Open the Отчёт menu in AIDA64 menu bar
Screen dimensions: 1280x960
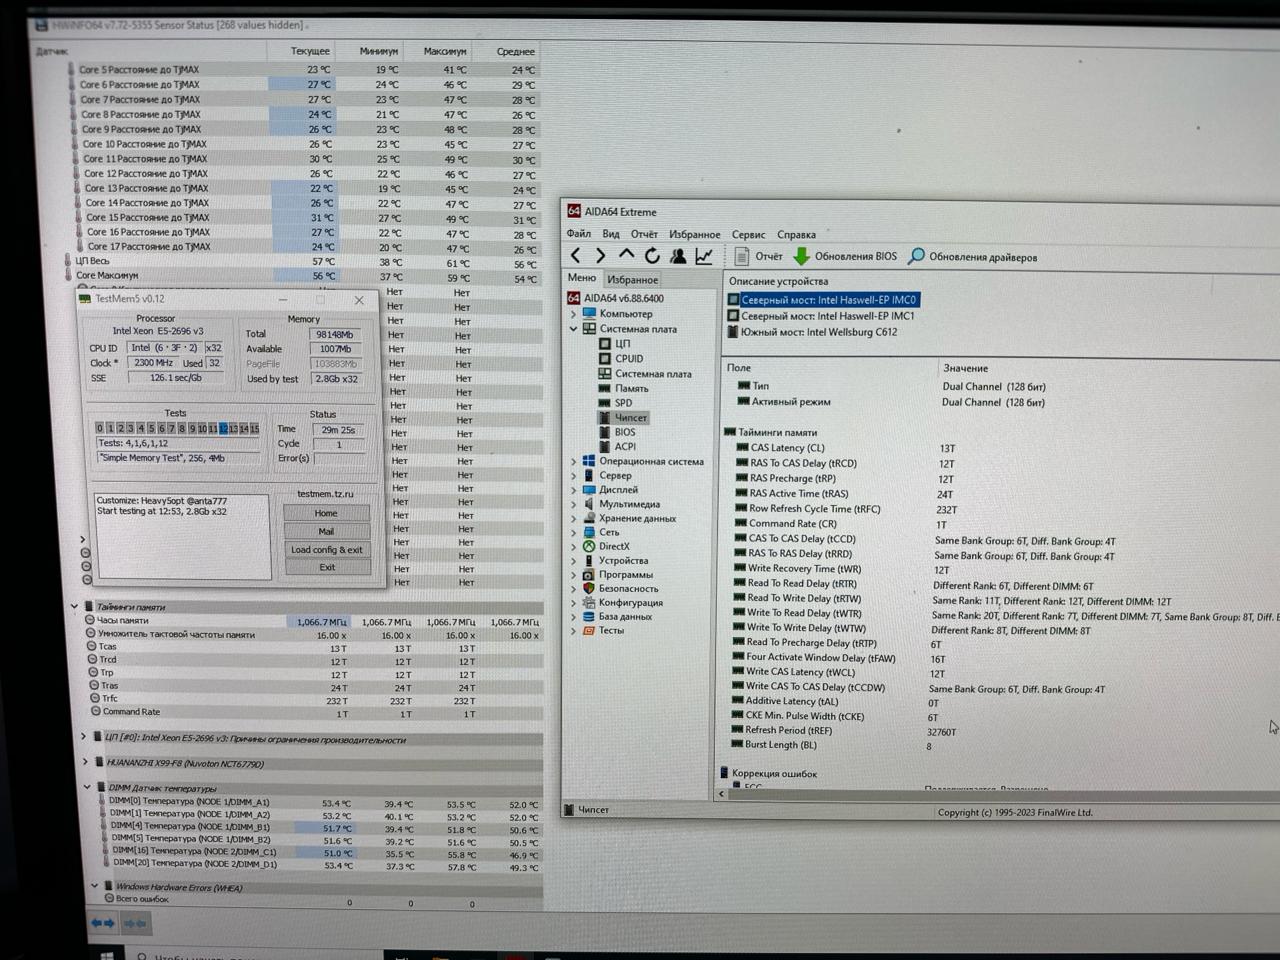click(644, 234)
